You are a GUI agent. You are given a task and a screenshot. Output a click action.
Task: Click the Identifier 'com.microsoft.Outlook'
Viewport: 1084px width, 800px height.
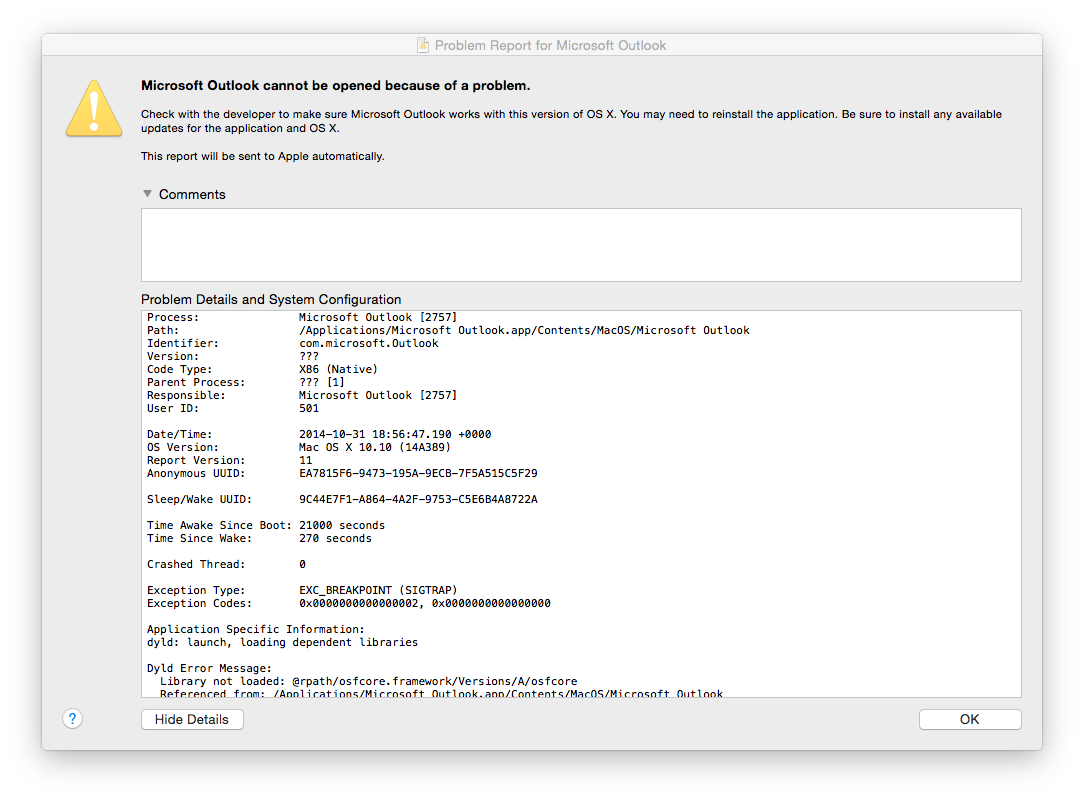[x=368, y=344]
